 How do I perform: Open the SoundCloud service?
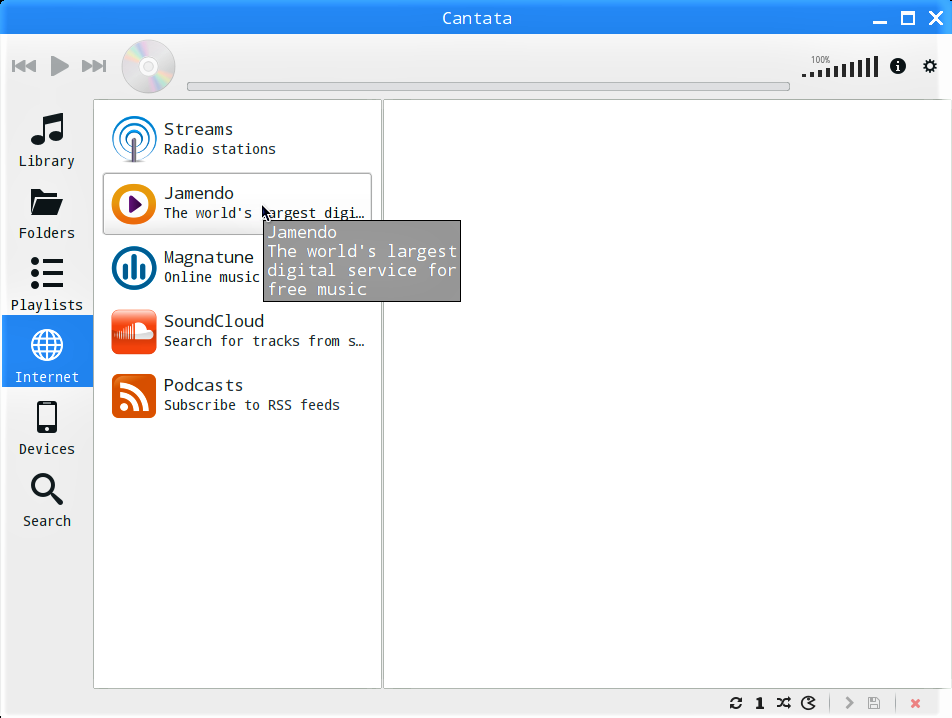click(237, 332)
